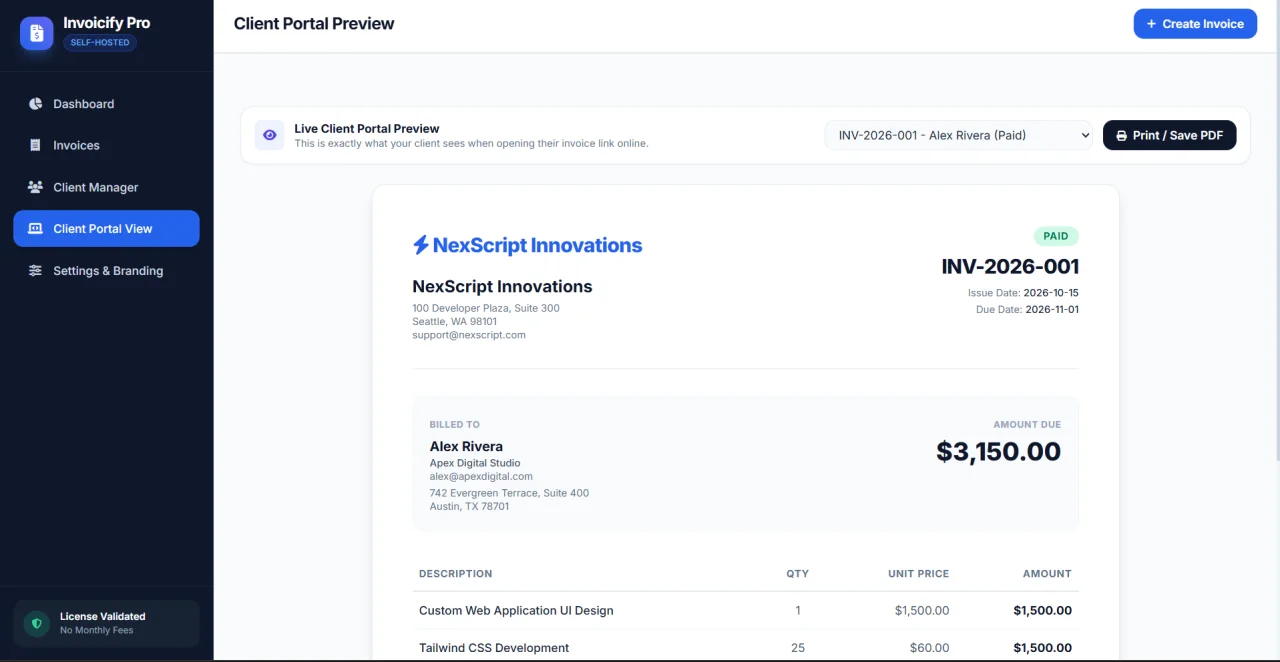This screenshot has width=1280, height=662.
Task: Click the Client Manager people icon
Action: [x=35, y=187]
